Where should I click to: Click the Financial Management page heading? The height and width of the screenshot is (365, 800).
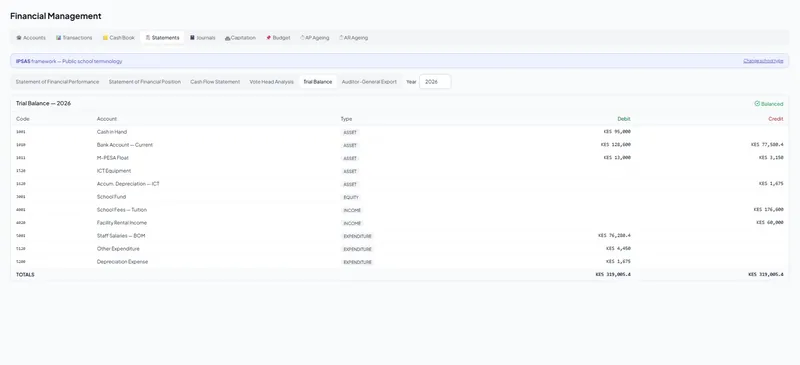pyautogui.click(x=56, y=16)
